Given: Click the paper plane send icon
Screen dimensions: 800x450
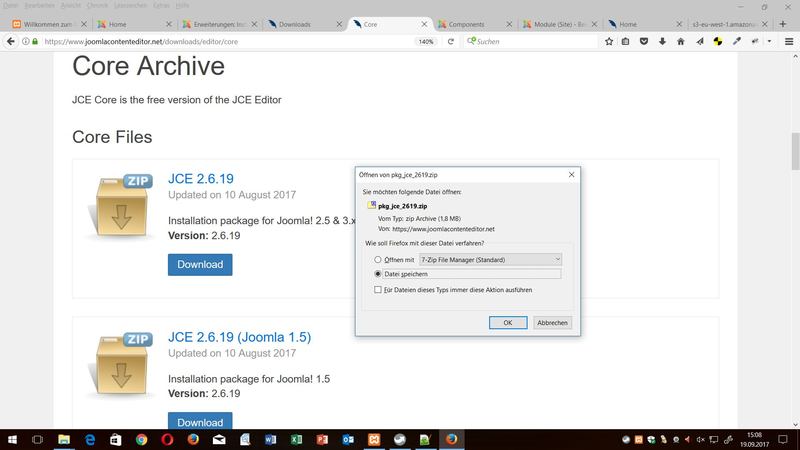Looking at the screenshot, I should 699,41.
